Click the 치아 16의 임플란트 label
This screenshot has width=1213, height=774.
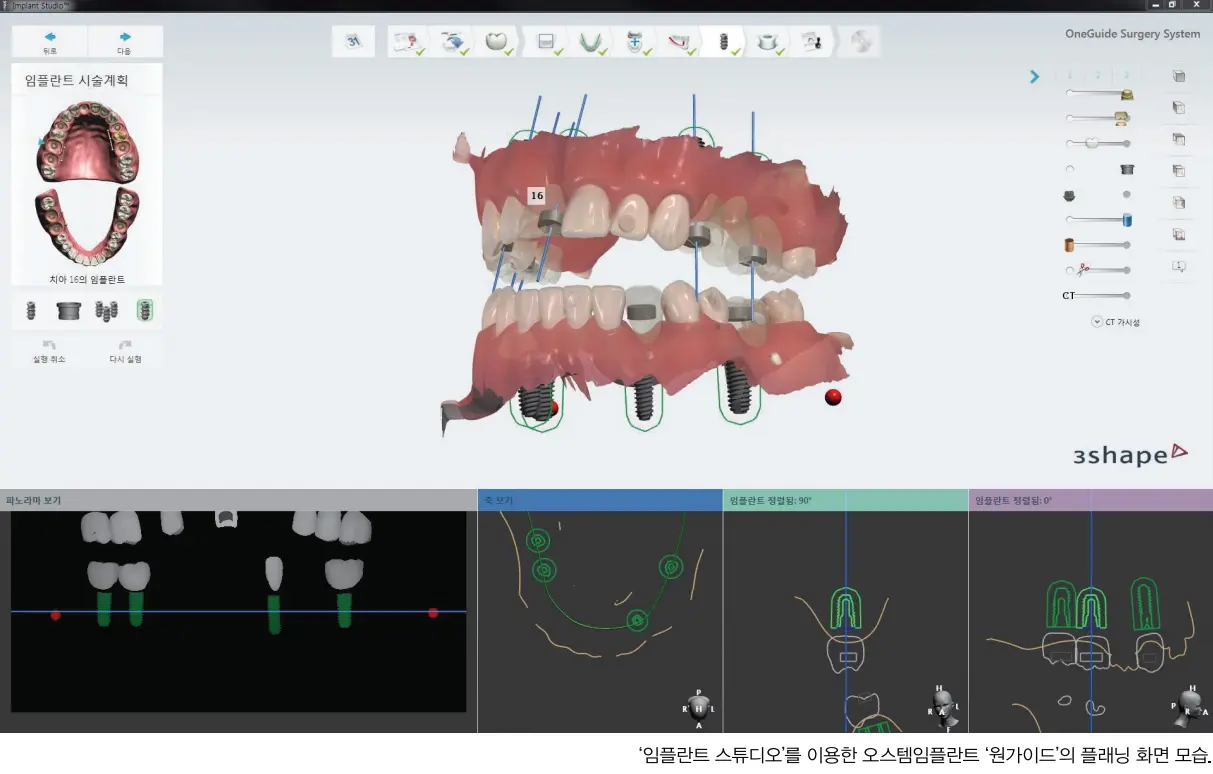pos(87,279)
